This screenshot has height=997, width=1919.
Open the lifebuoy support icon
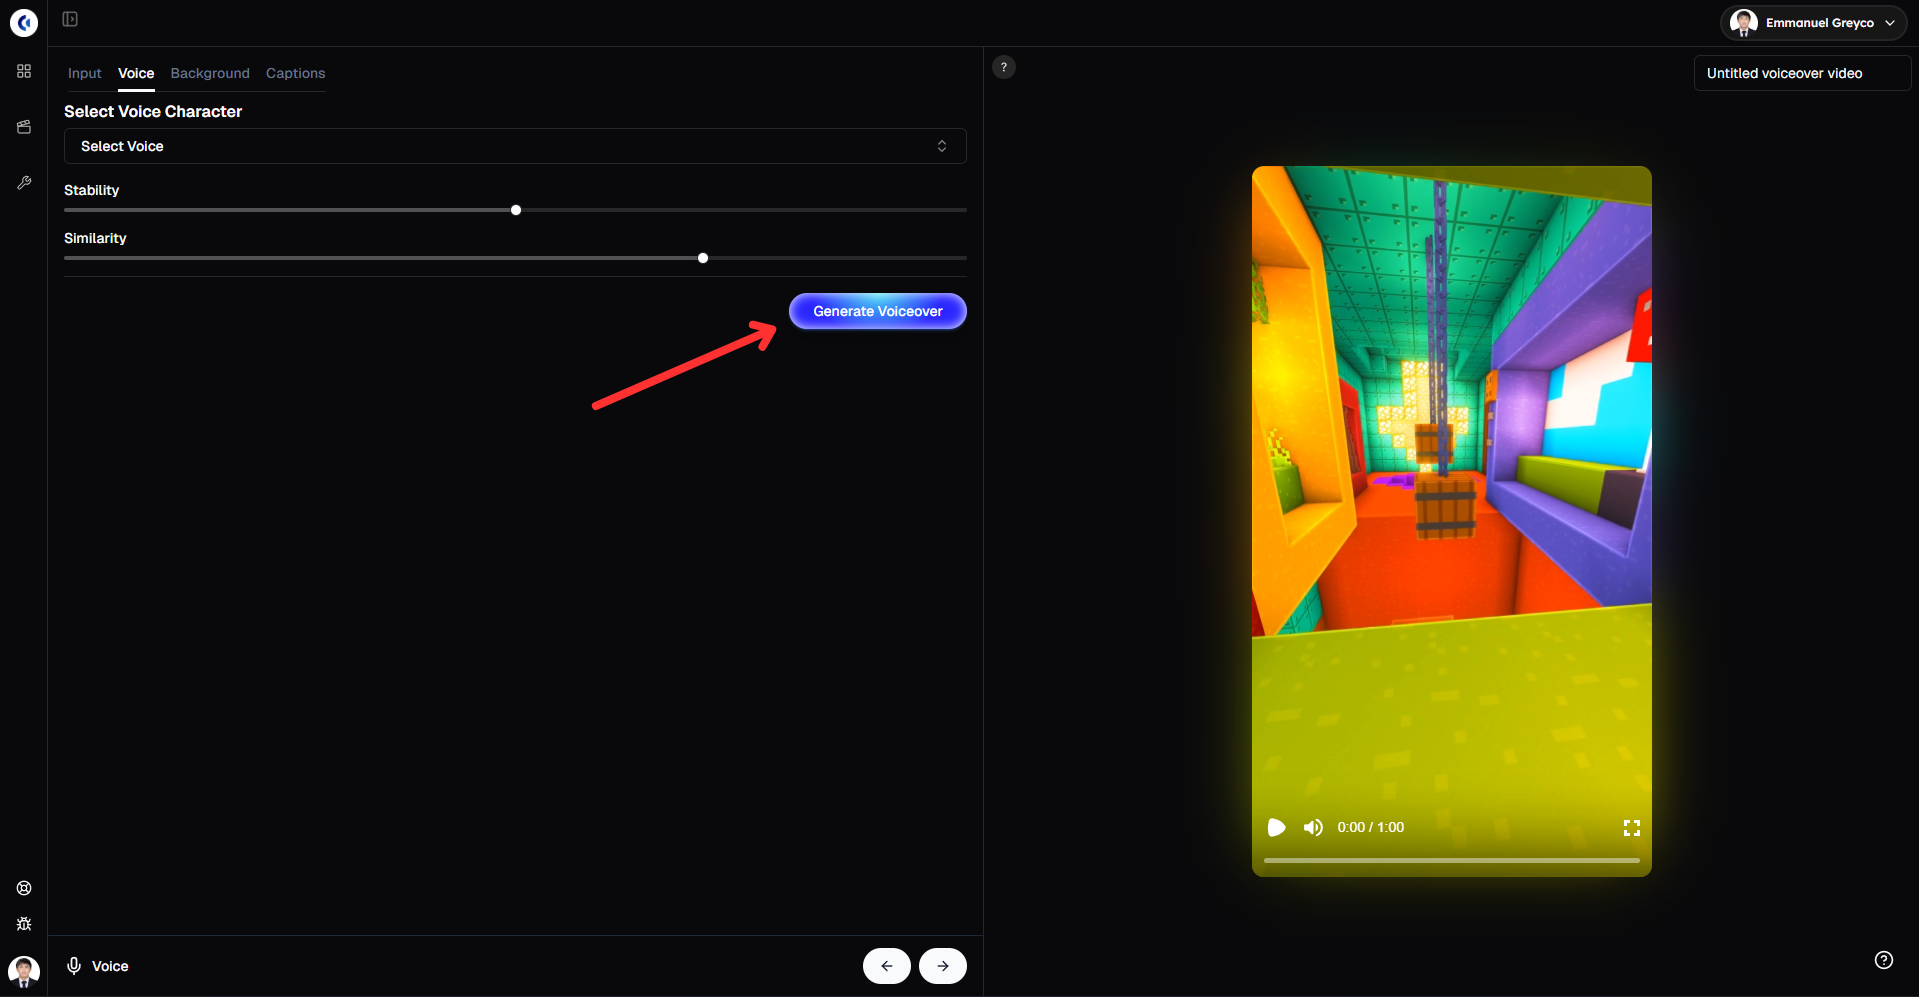point(24,888)
